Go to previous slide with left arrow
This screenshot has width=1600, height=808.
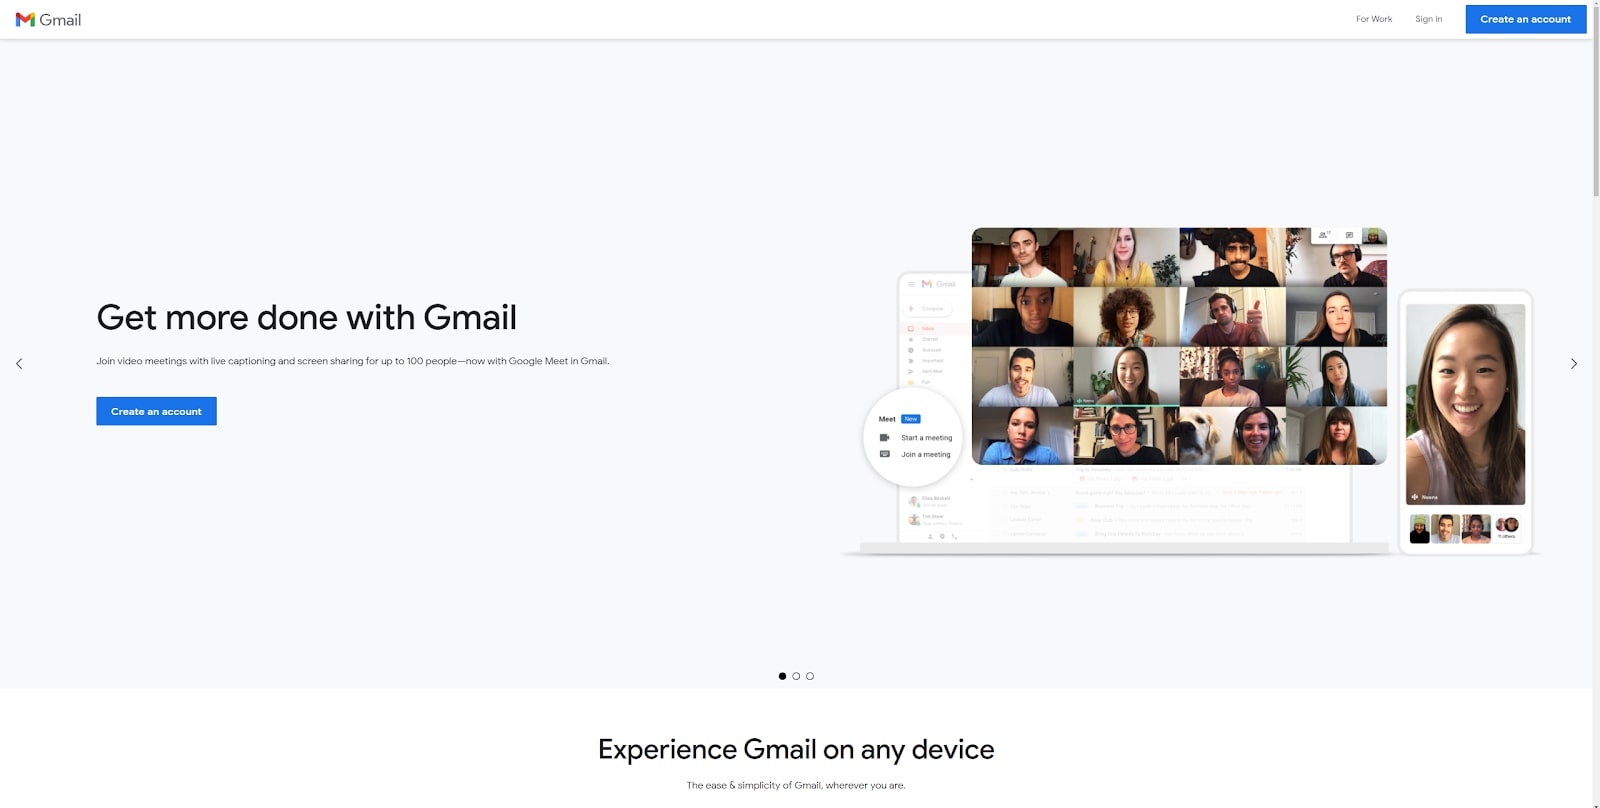pyautogui.click(x=19, y=364)
